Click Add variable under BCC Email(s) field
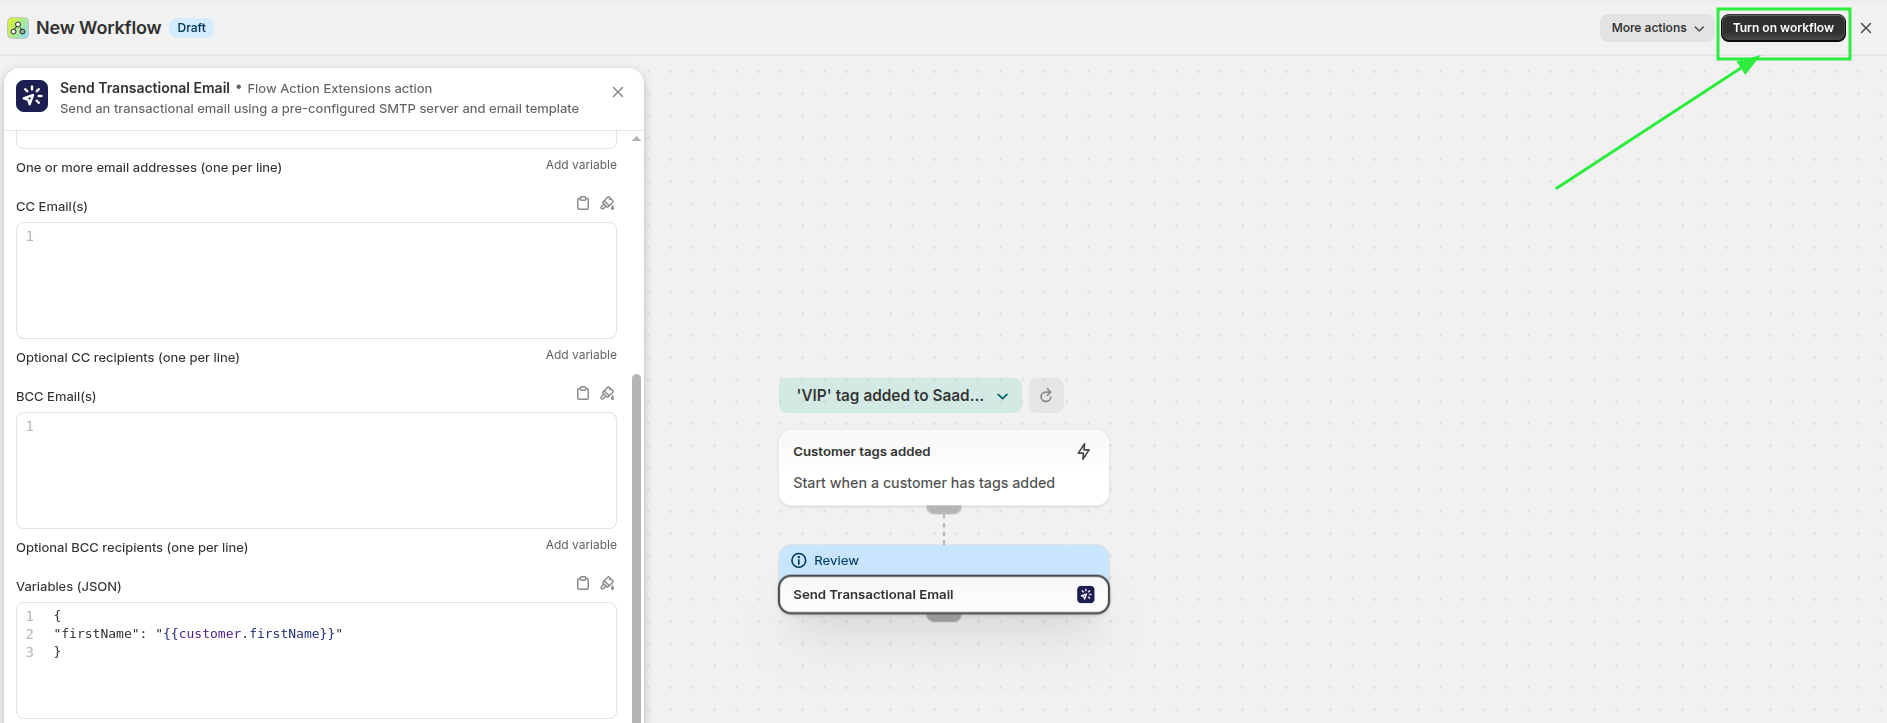 [x=581, y=545]
